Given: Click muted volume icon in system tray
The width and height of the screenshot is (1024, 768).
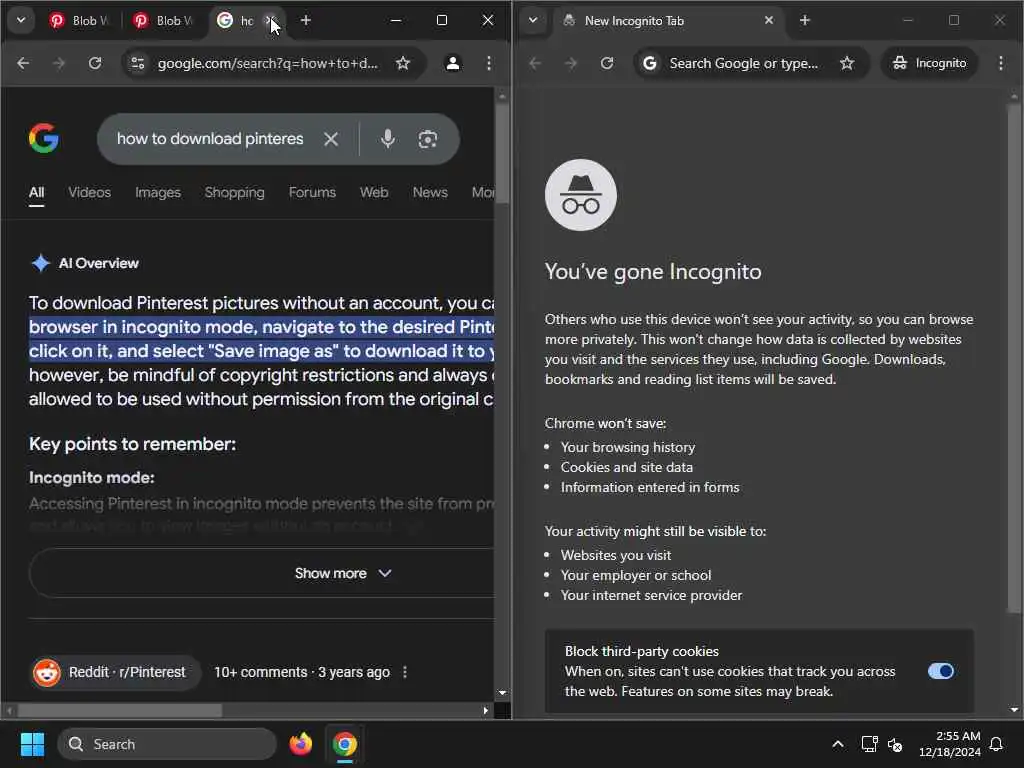Looking at the screenshot, I should 895,744.
